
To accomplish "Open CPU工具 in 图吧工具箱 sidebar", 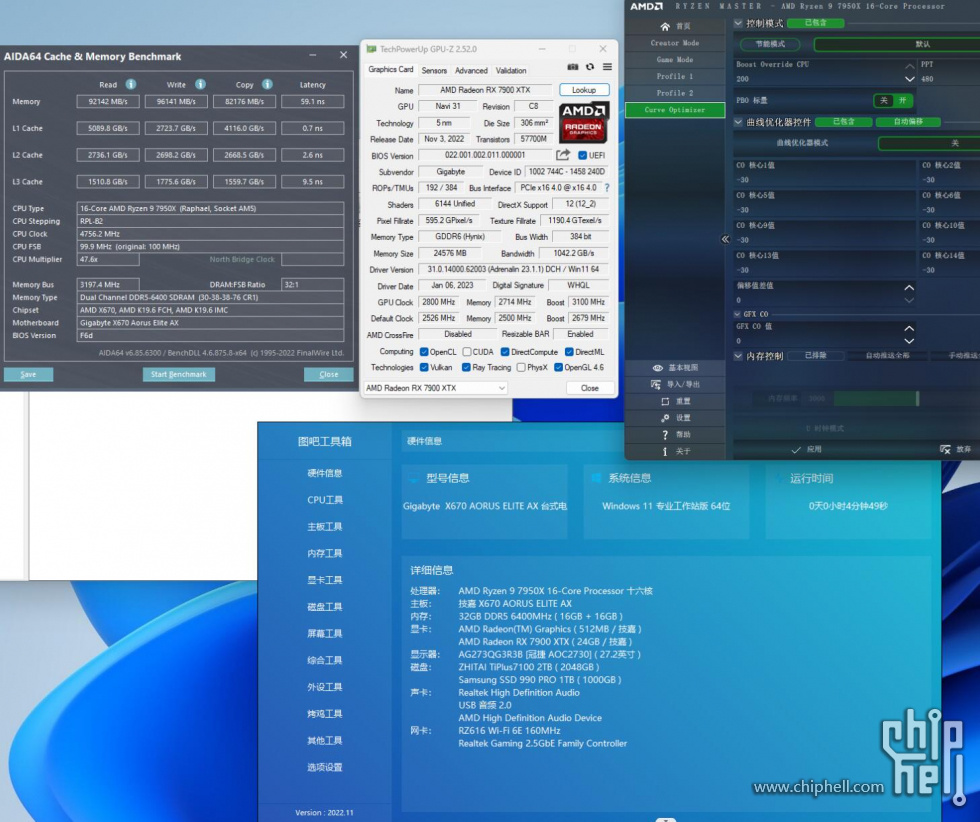I will (325, 500).
